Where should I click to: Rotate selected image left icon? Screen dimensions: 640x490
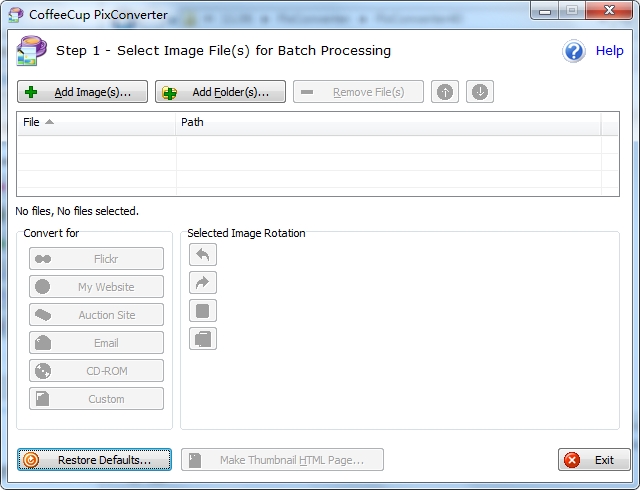pyautogui.click(x=203, y=255)
